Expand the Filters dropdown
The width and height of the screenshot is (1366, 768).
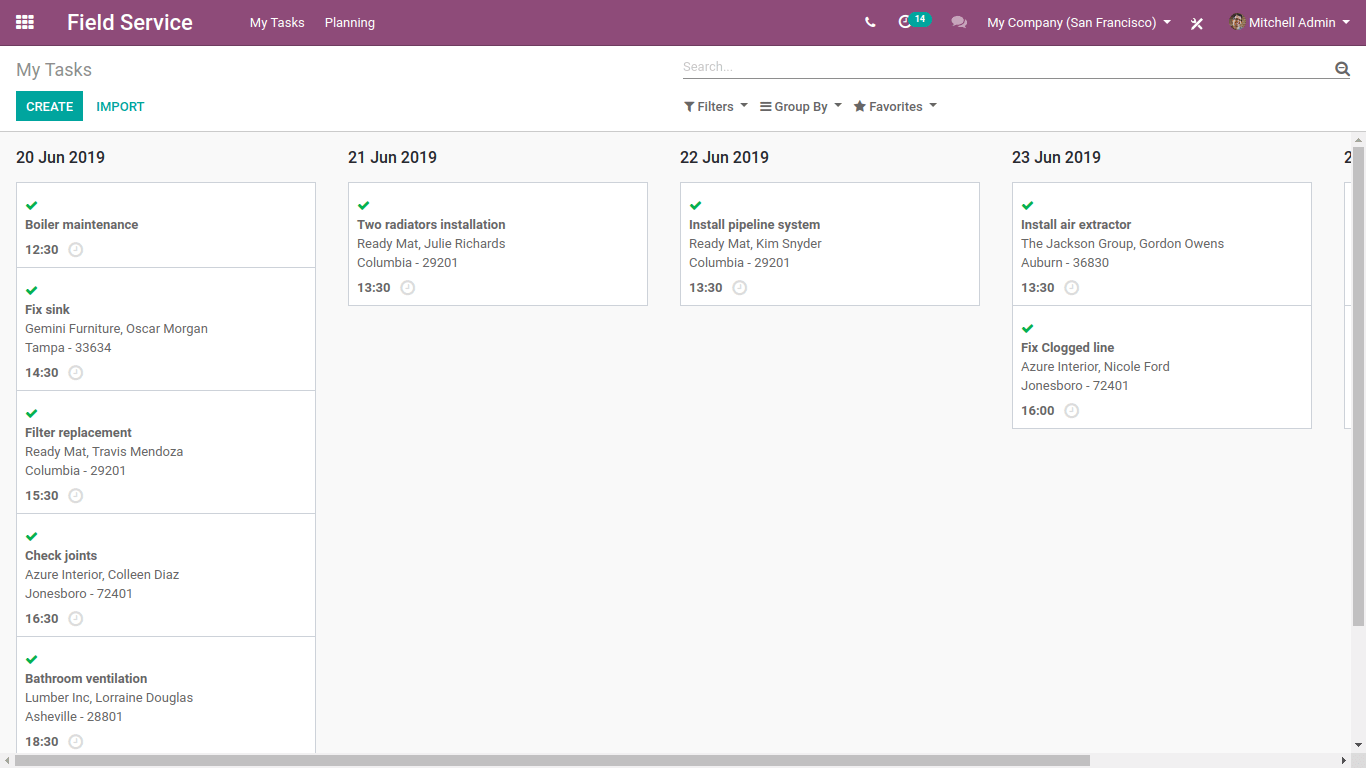pyautogui.click(x=716, y=107)
